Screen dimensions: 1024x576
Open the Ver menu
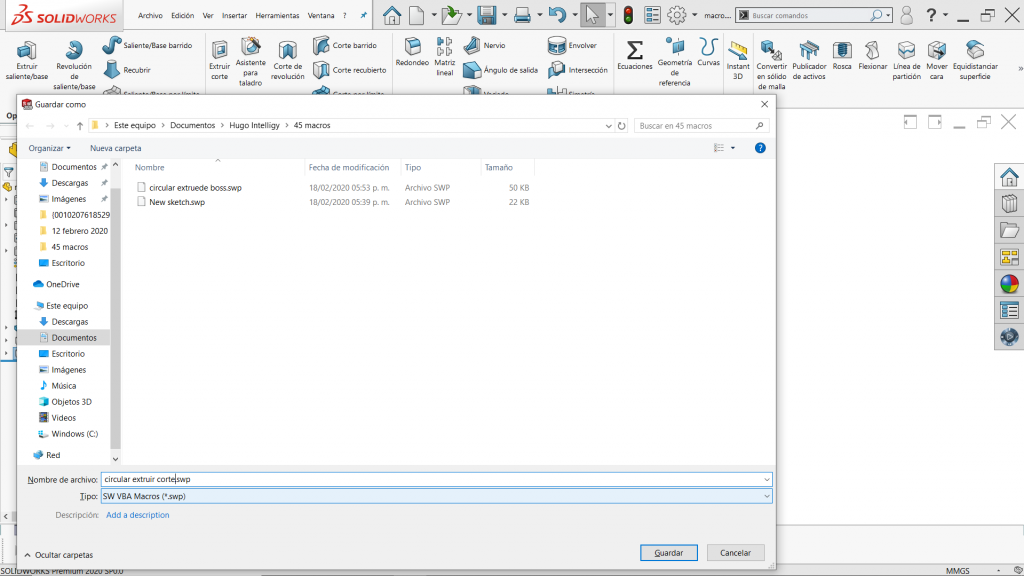tap(208, 15)
